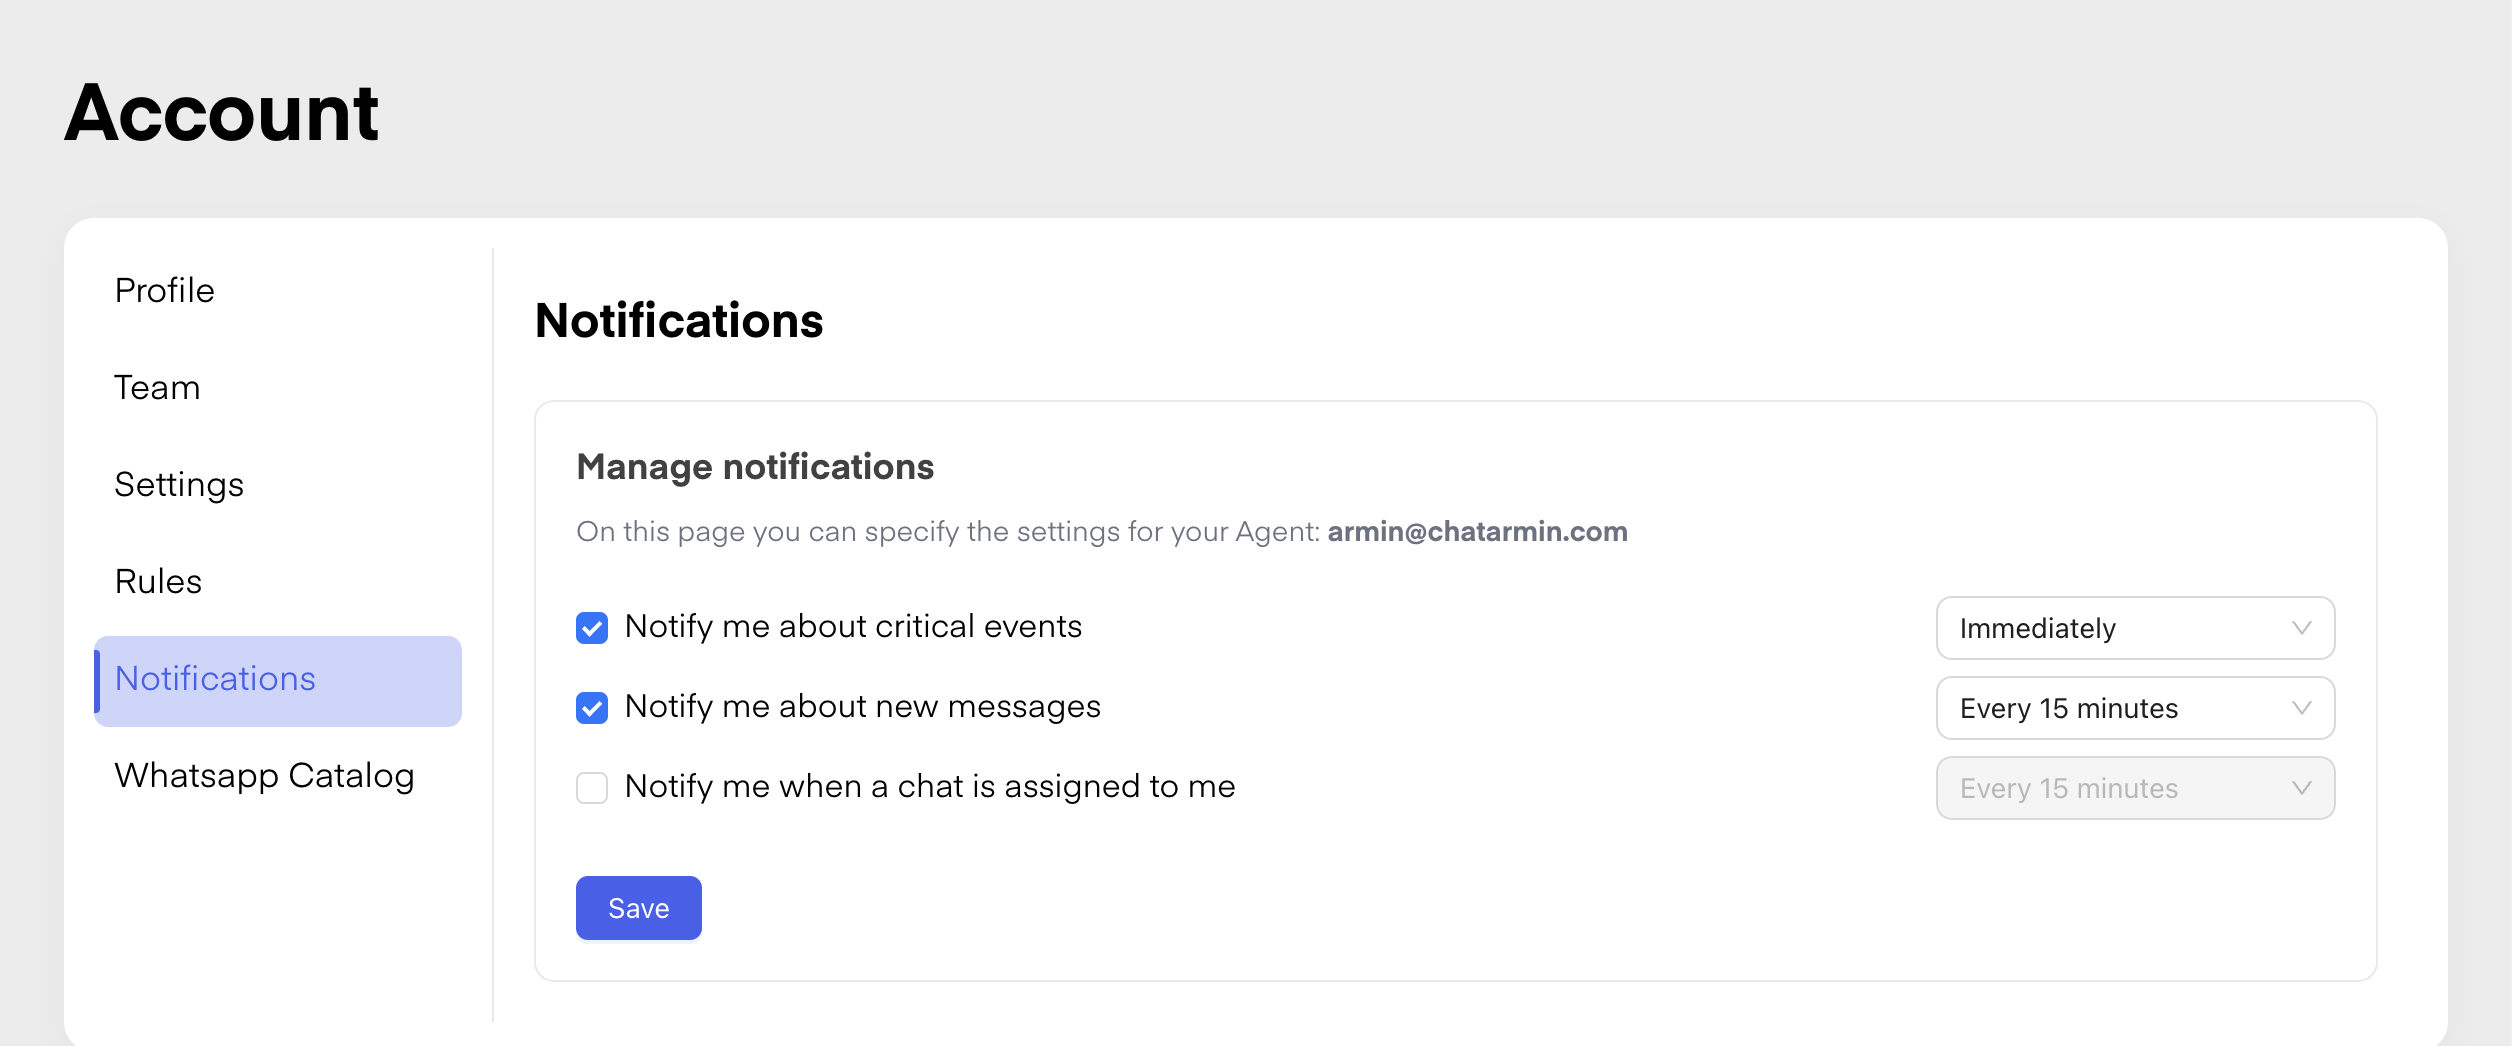The width and height of the screenshot is (2512, 1046).
Task: Click the "Notify me about new messages" label
Action: click(x=862, y=707)
